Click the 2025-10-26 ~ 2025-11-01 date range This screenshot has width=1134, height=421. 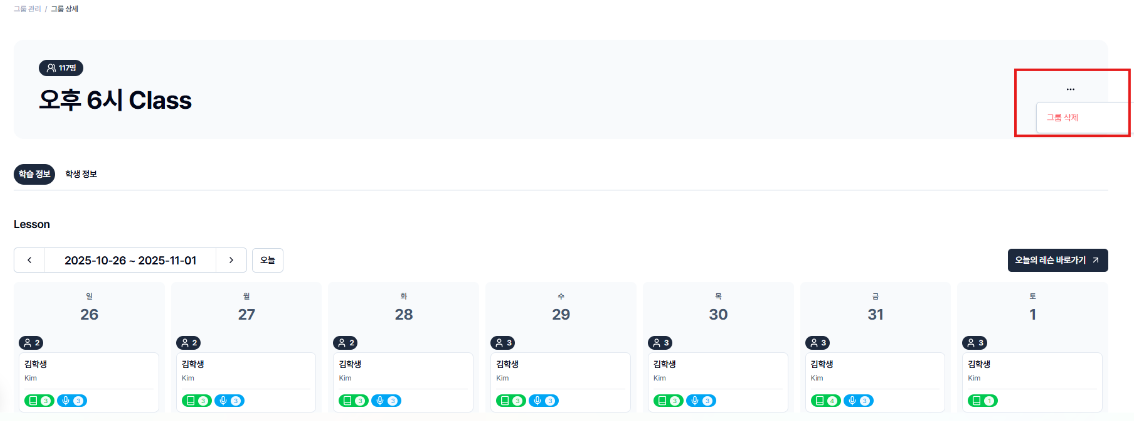point(130,260)
